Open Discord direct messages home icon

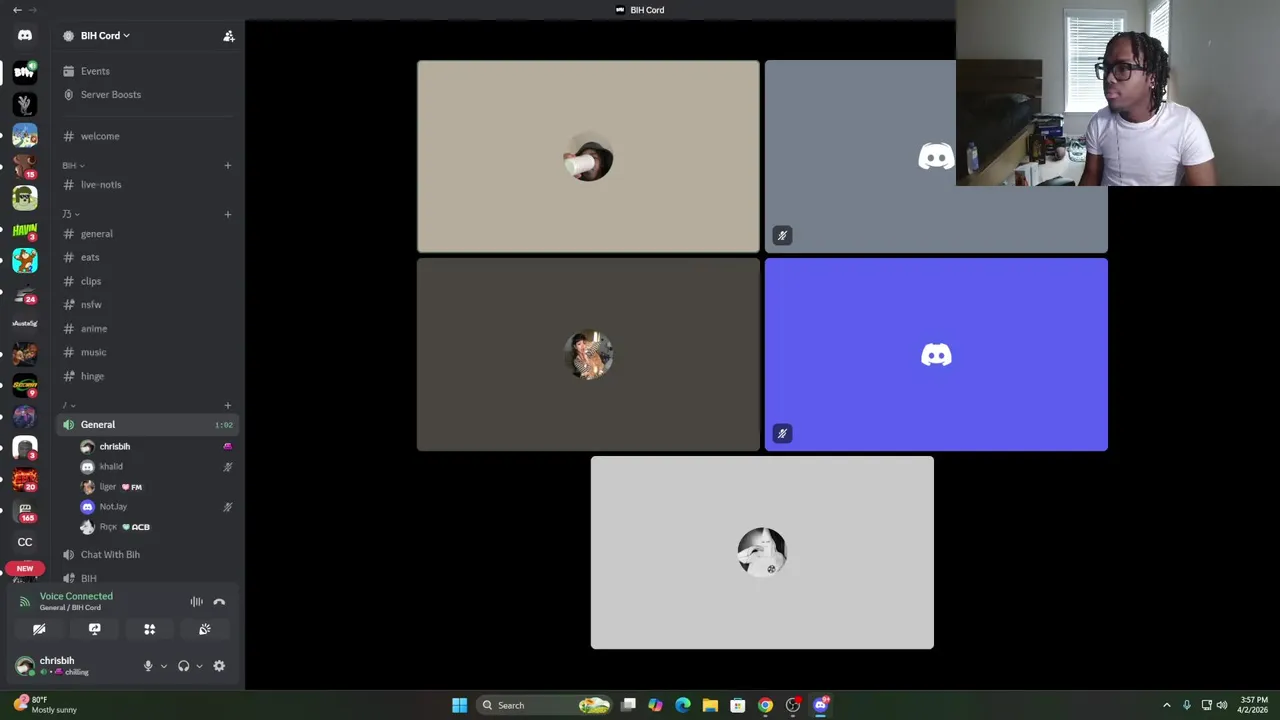click(x=25, y=36)
